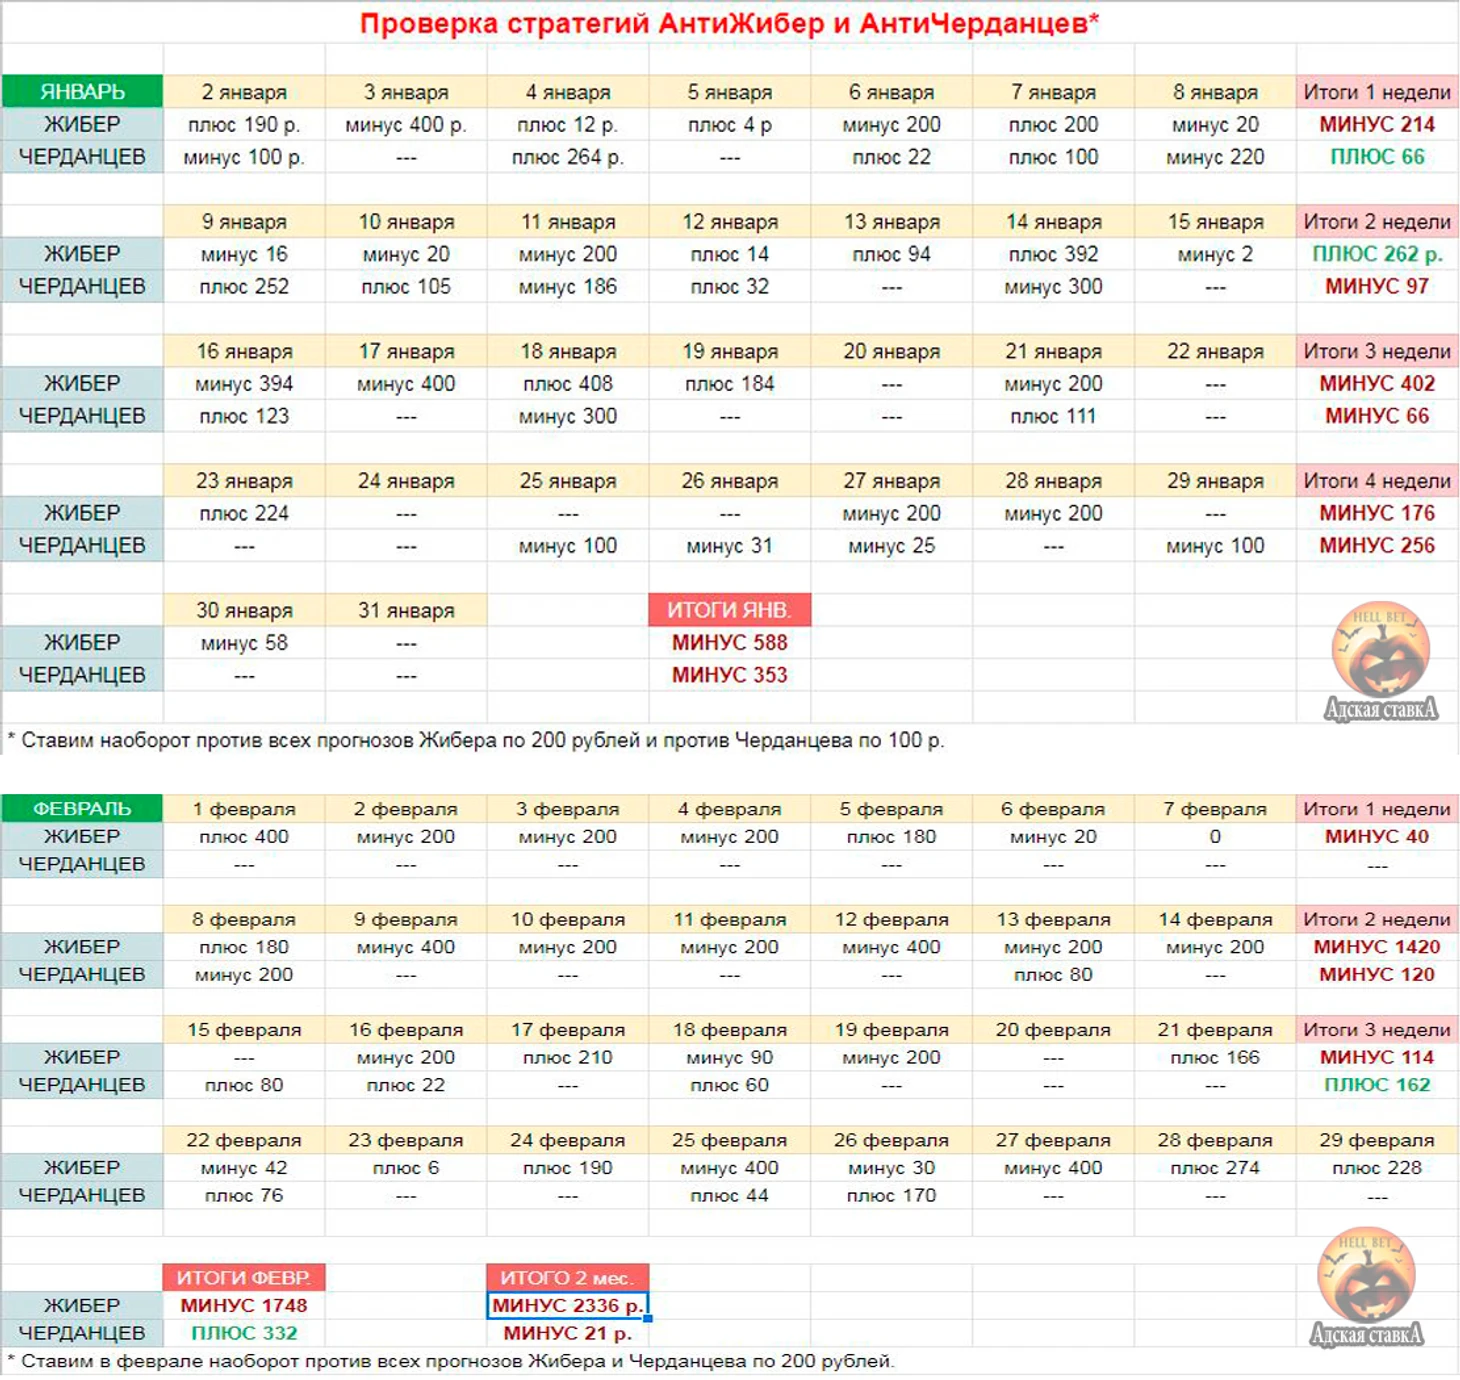
Task: Click the "МИНУС 1748" February total
Action: 244,1305
